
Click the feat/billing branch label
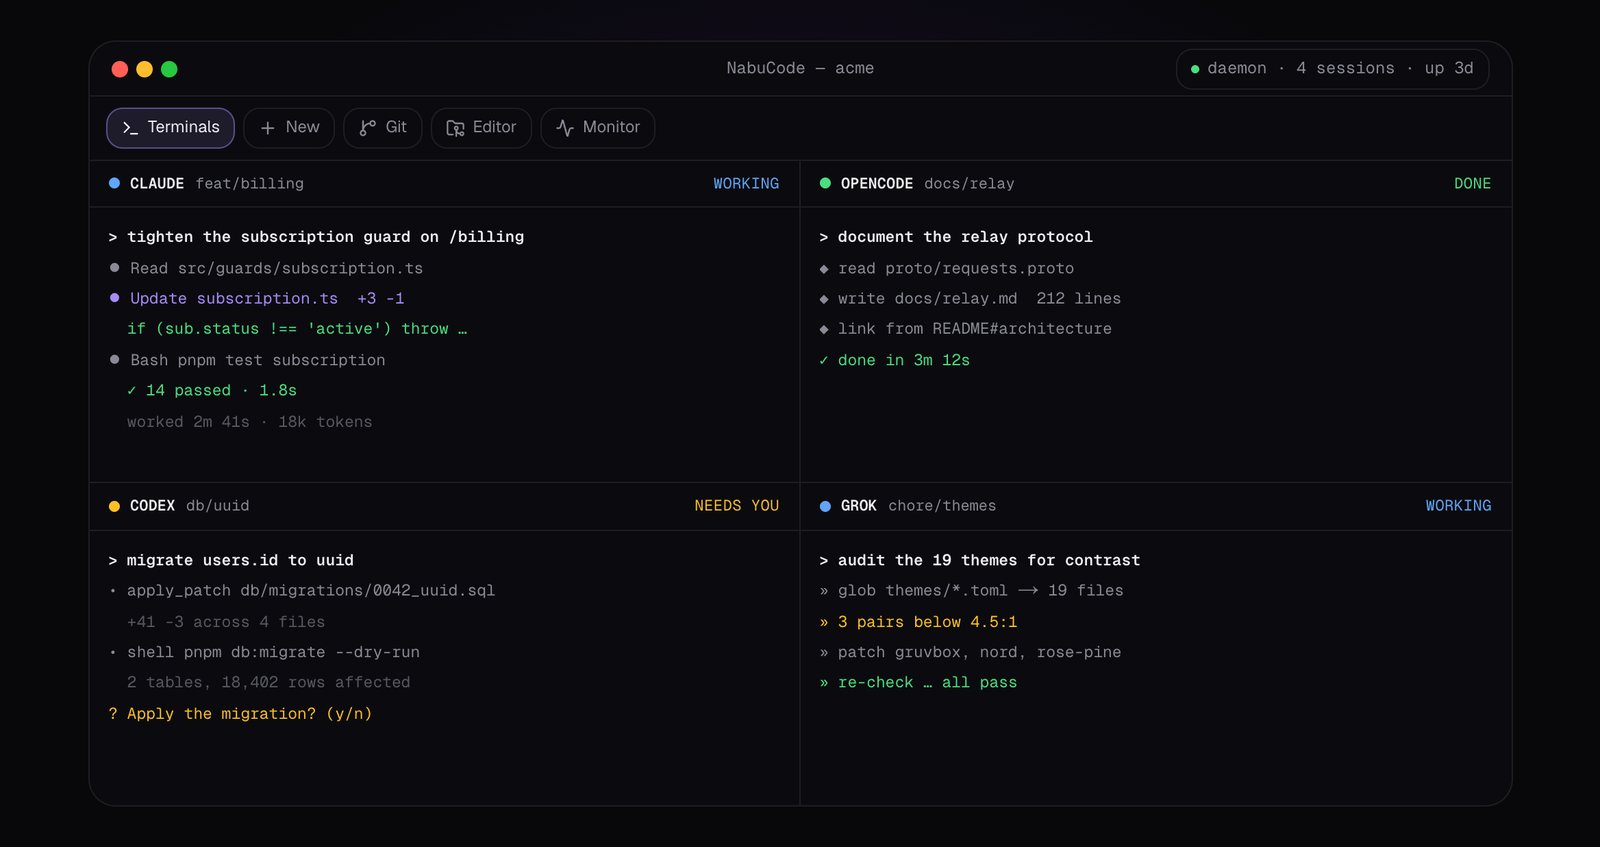[x=250, y=184]
